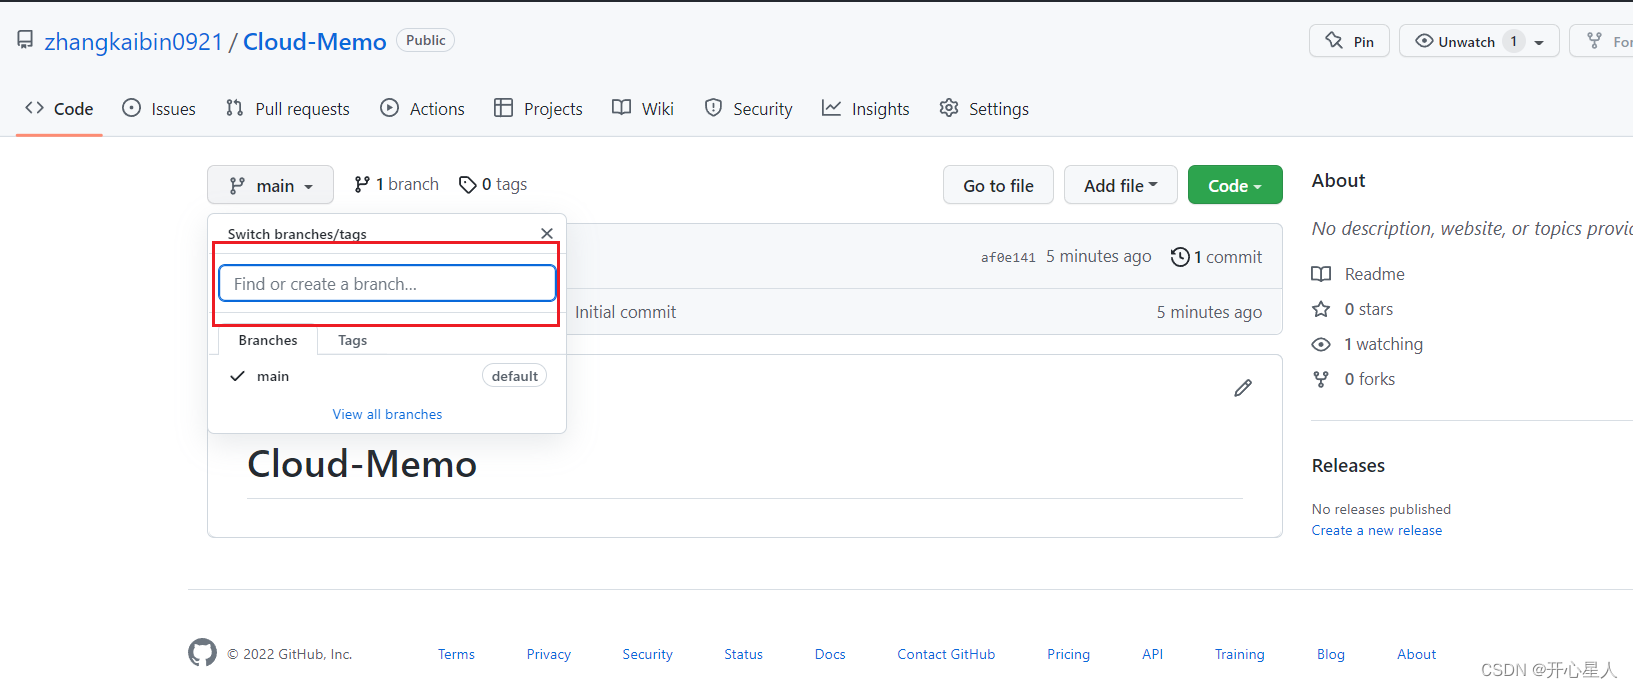
Task: Switch to Tags tab in popup
Action: (x=352, y=340)
